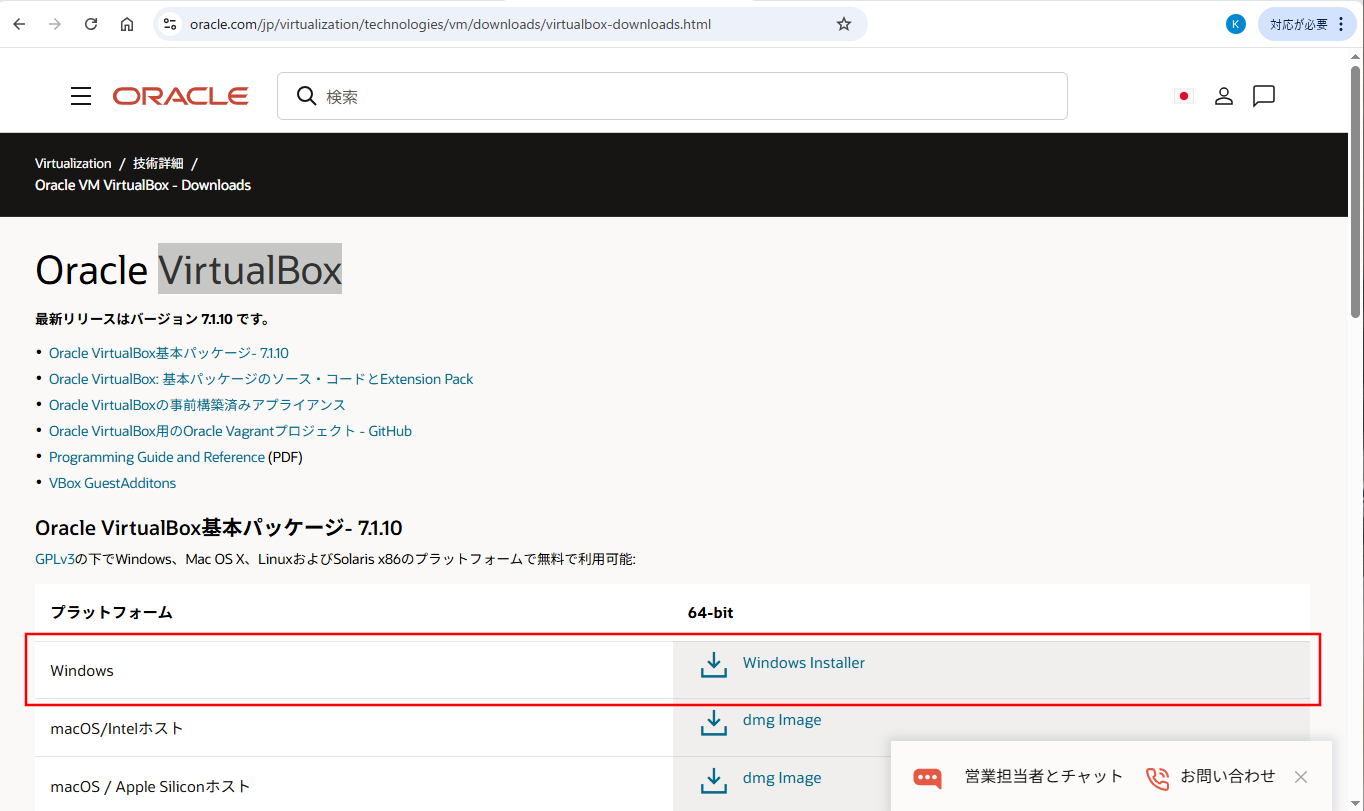Click the Oracle logo

click(181, 96)
